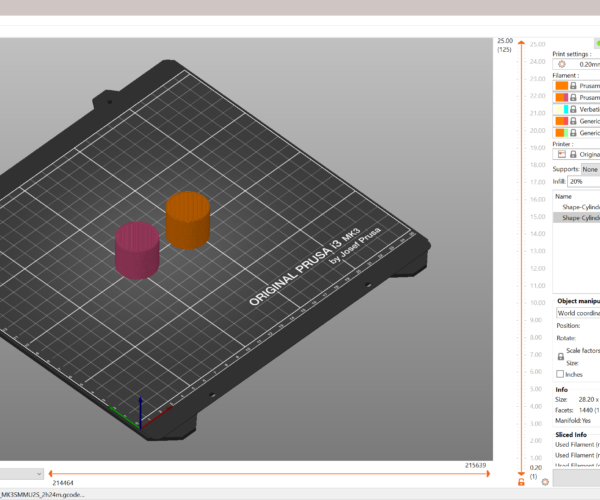Open the view type dropdown left of the horizontal slider
The height and width of the screenshot is (500, 600).
tap(21, 474)
